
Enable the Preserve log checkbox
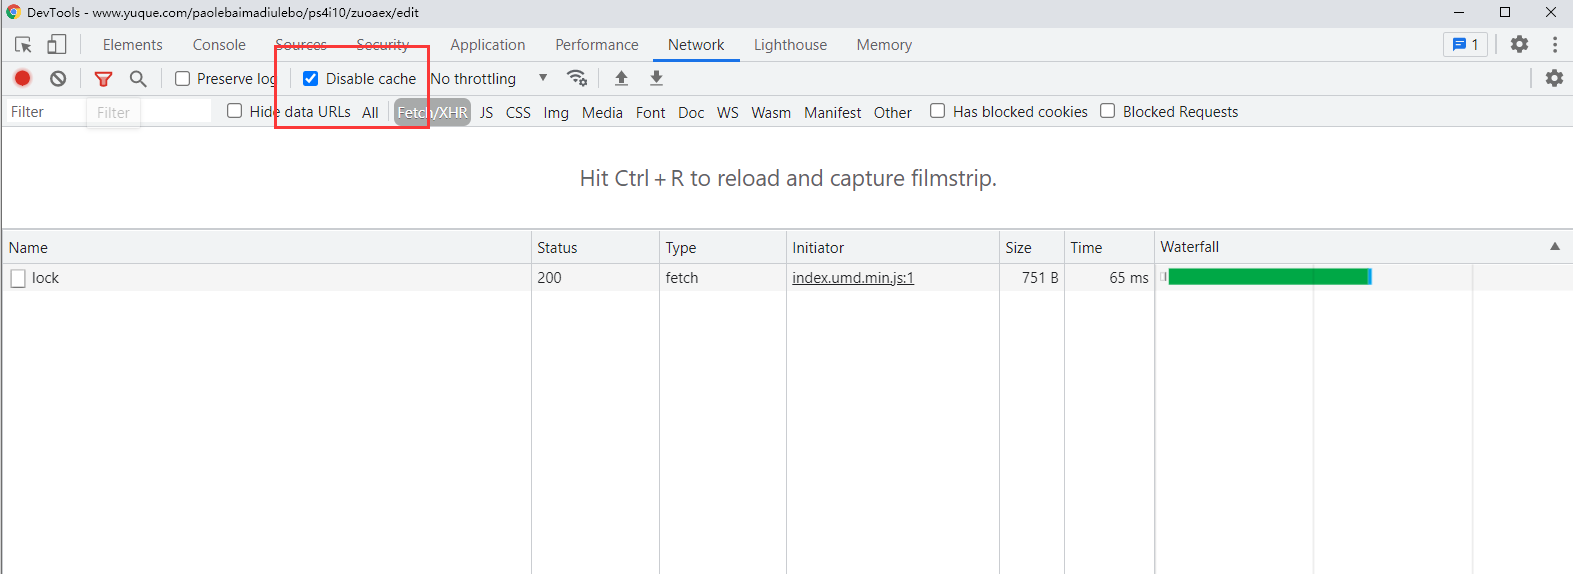click(x=182, y=78)
